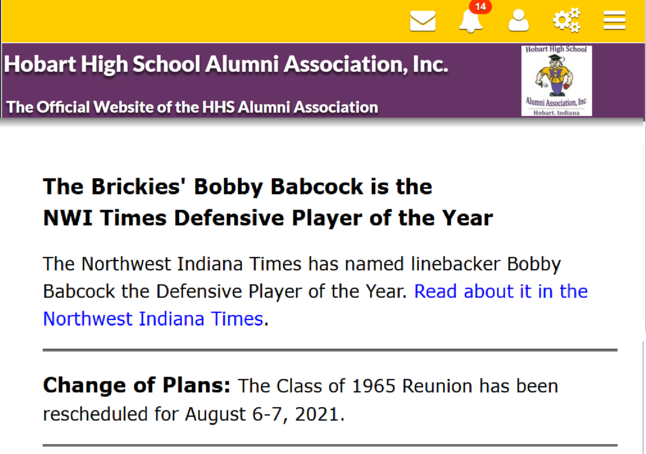Click the divider line below Babcock article
The image size is (646, 454).
tap(330, 350)
